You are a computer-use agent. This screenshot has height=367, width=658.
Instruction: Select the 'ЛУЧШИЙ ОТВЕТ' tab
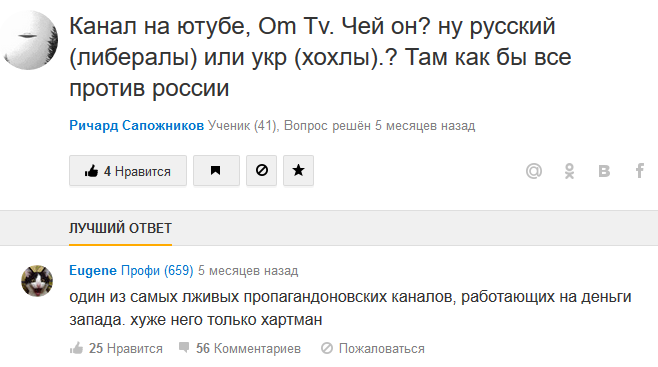click(120, 228)
